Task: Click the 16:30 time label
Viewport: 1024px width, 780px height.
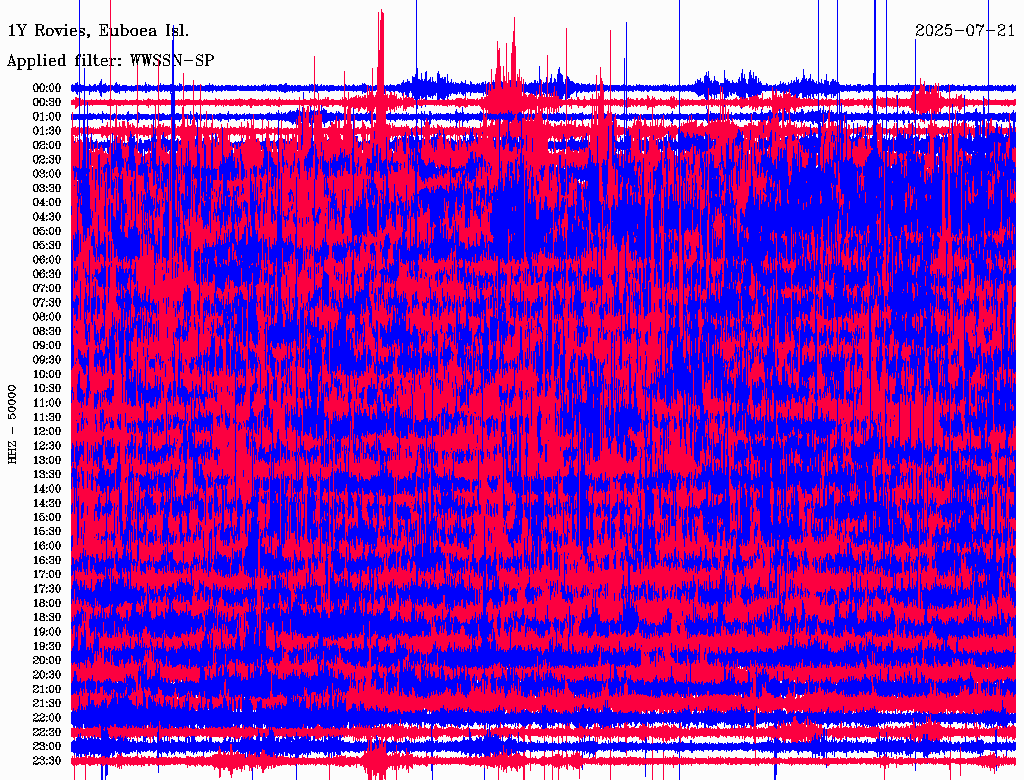Action: pos(47,561)
